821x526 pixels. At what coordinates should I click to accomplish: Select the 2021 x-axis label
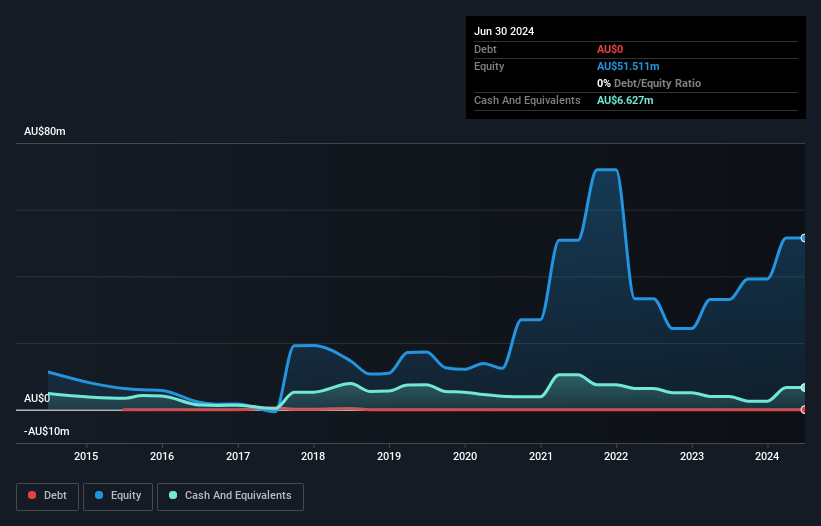pos(540,456)
